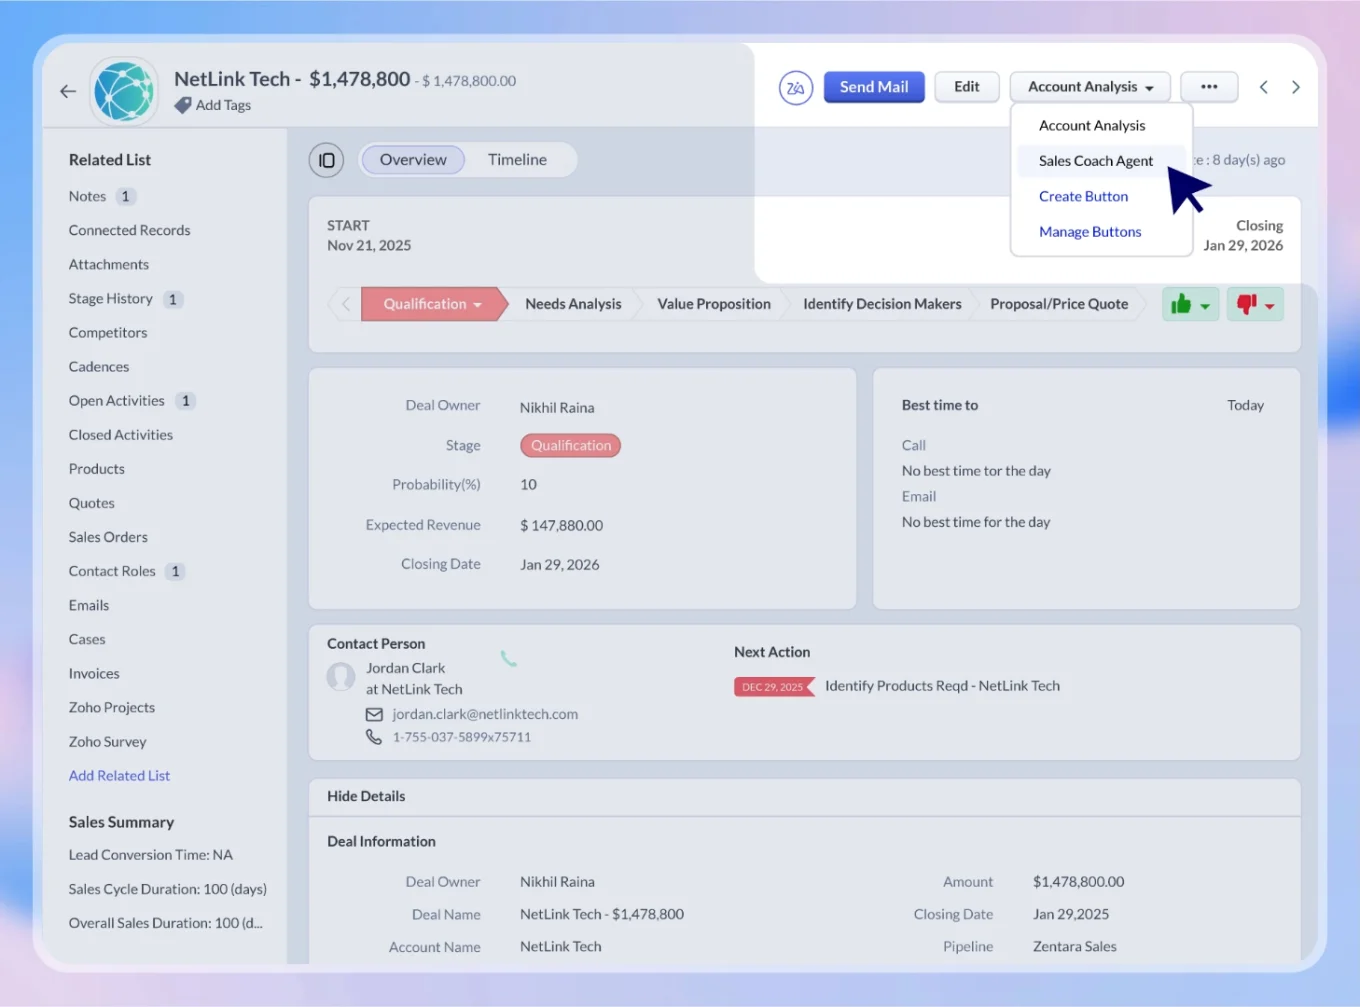Select the Proposal/Price Quote stage
The width and height of the screenshot is (1360, 1007).
pos(1059,304)
